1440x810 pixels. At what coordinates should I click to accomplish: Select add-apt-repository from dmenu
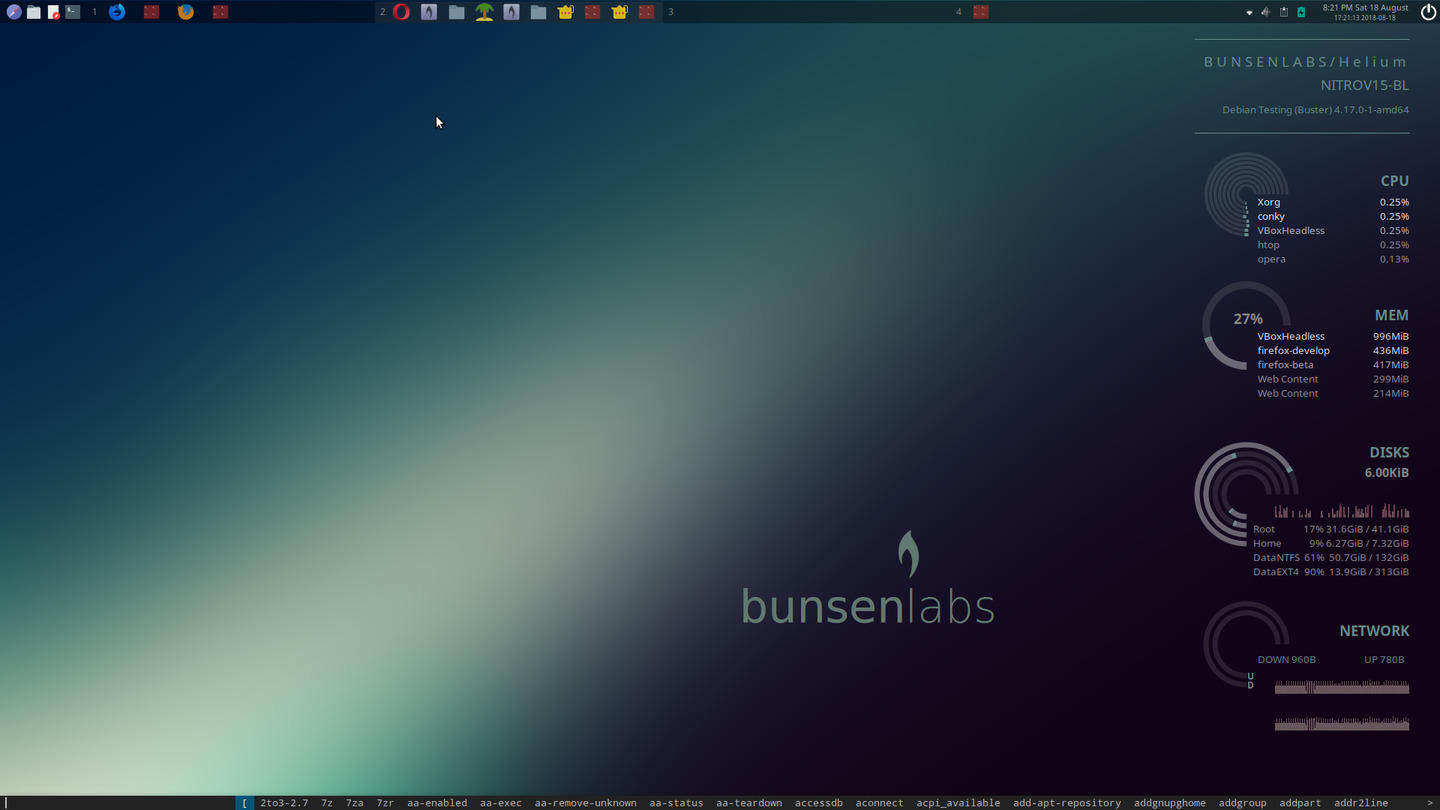pyautogui.click(x=1067, y=803)
